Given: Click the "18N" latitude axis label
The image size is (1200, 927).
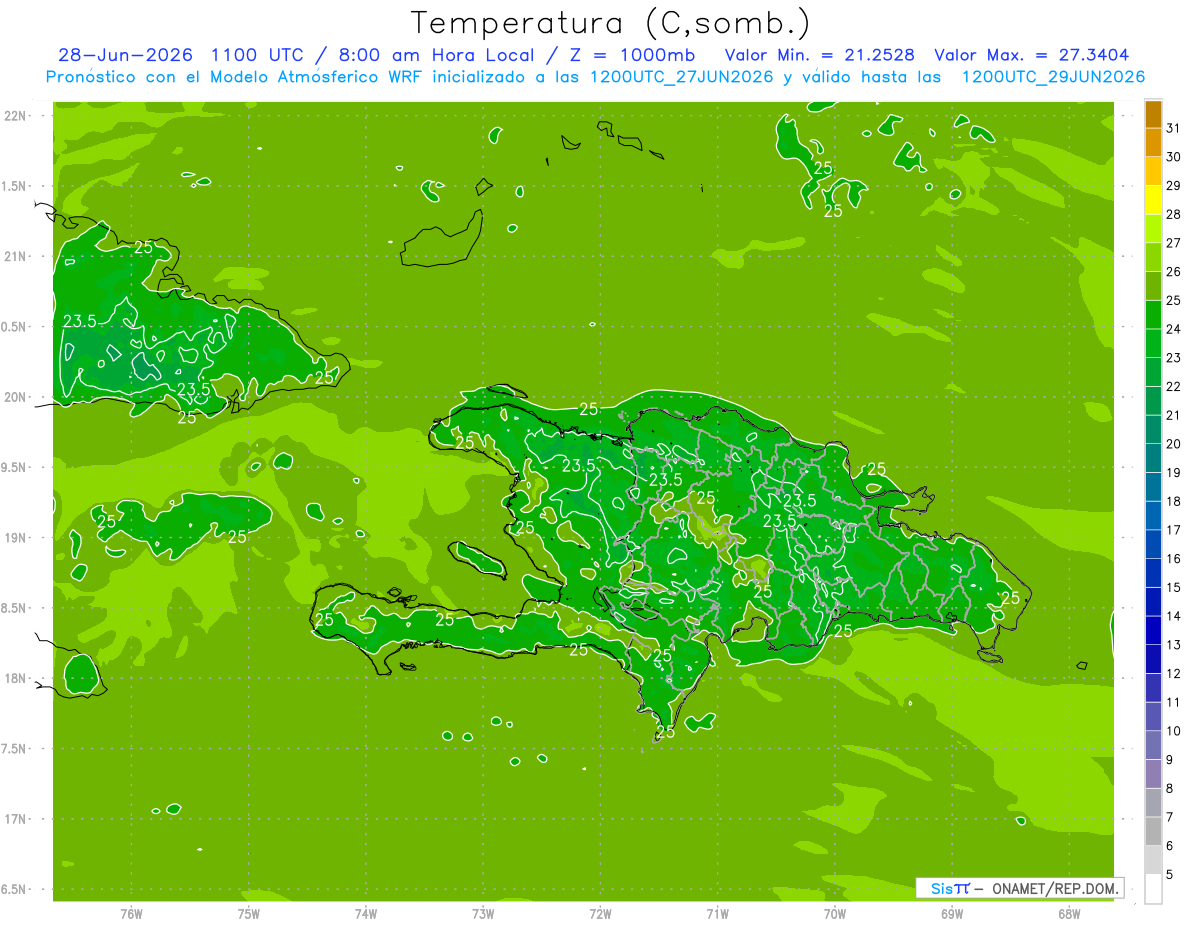Looking at the screenshot, I should pos(15,678).
